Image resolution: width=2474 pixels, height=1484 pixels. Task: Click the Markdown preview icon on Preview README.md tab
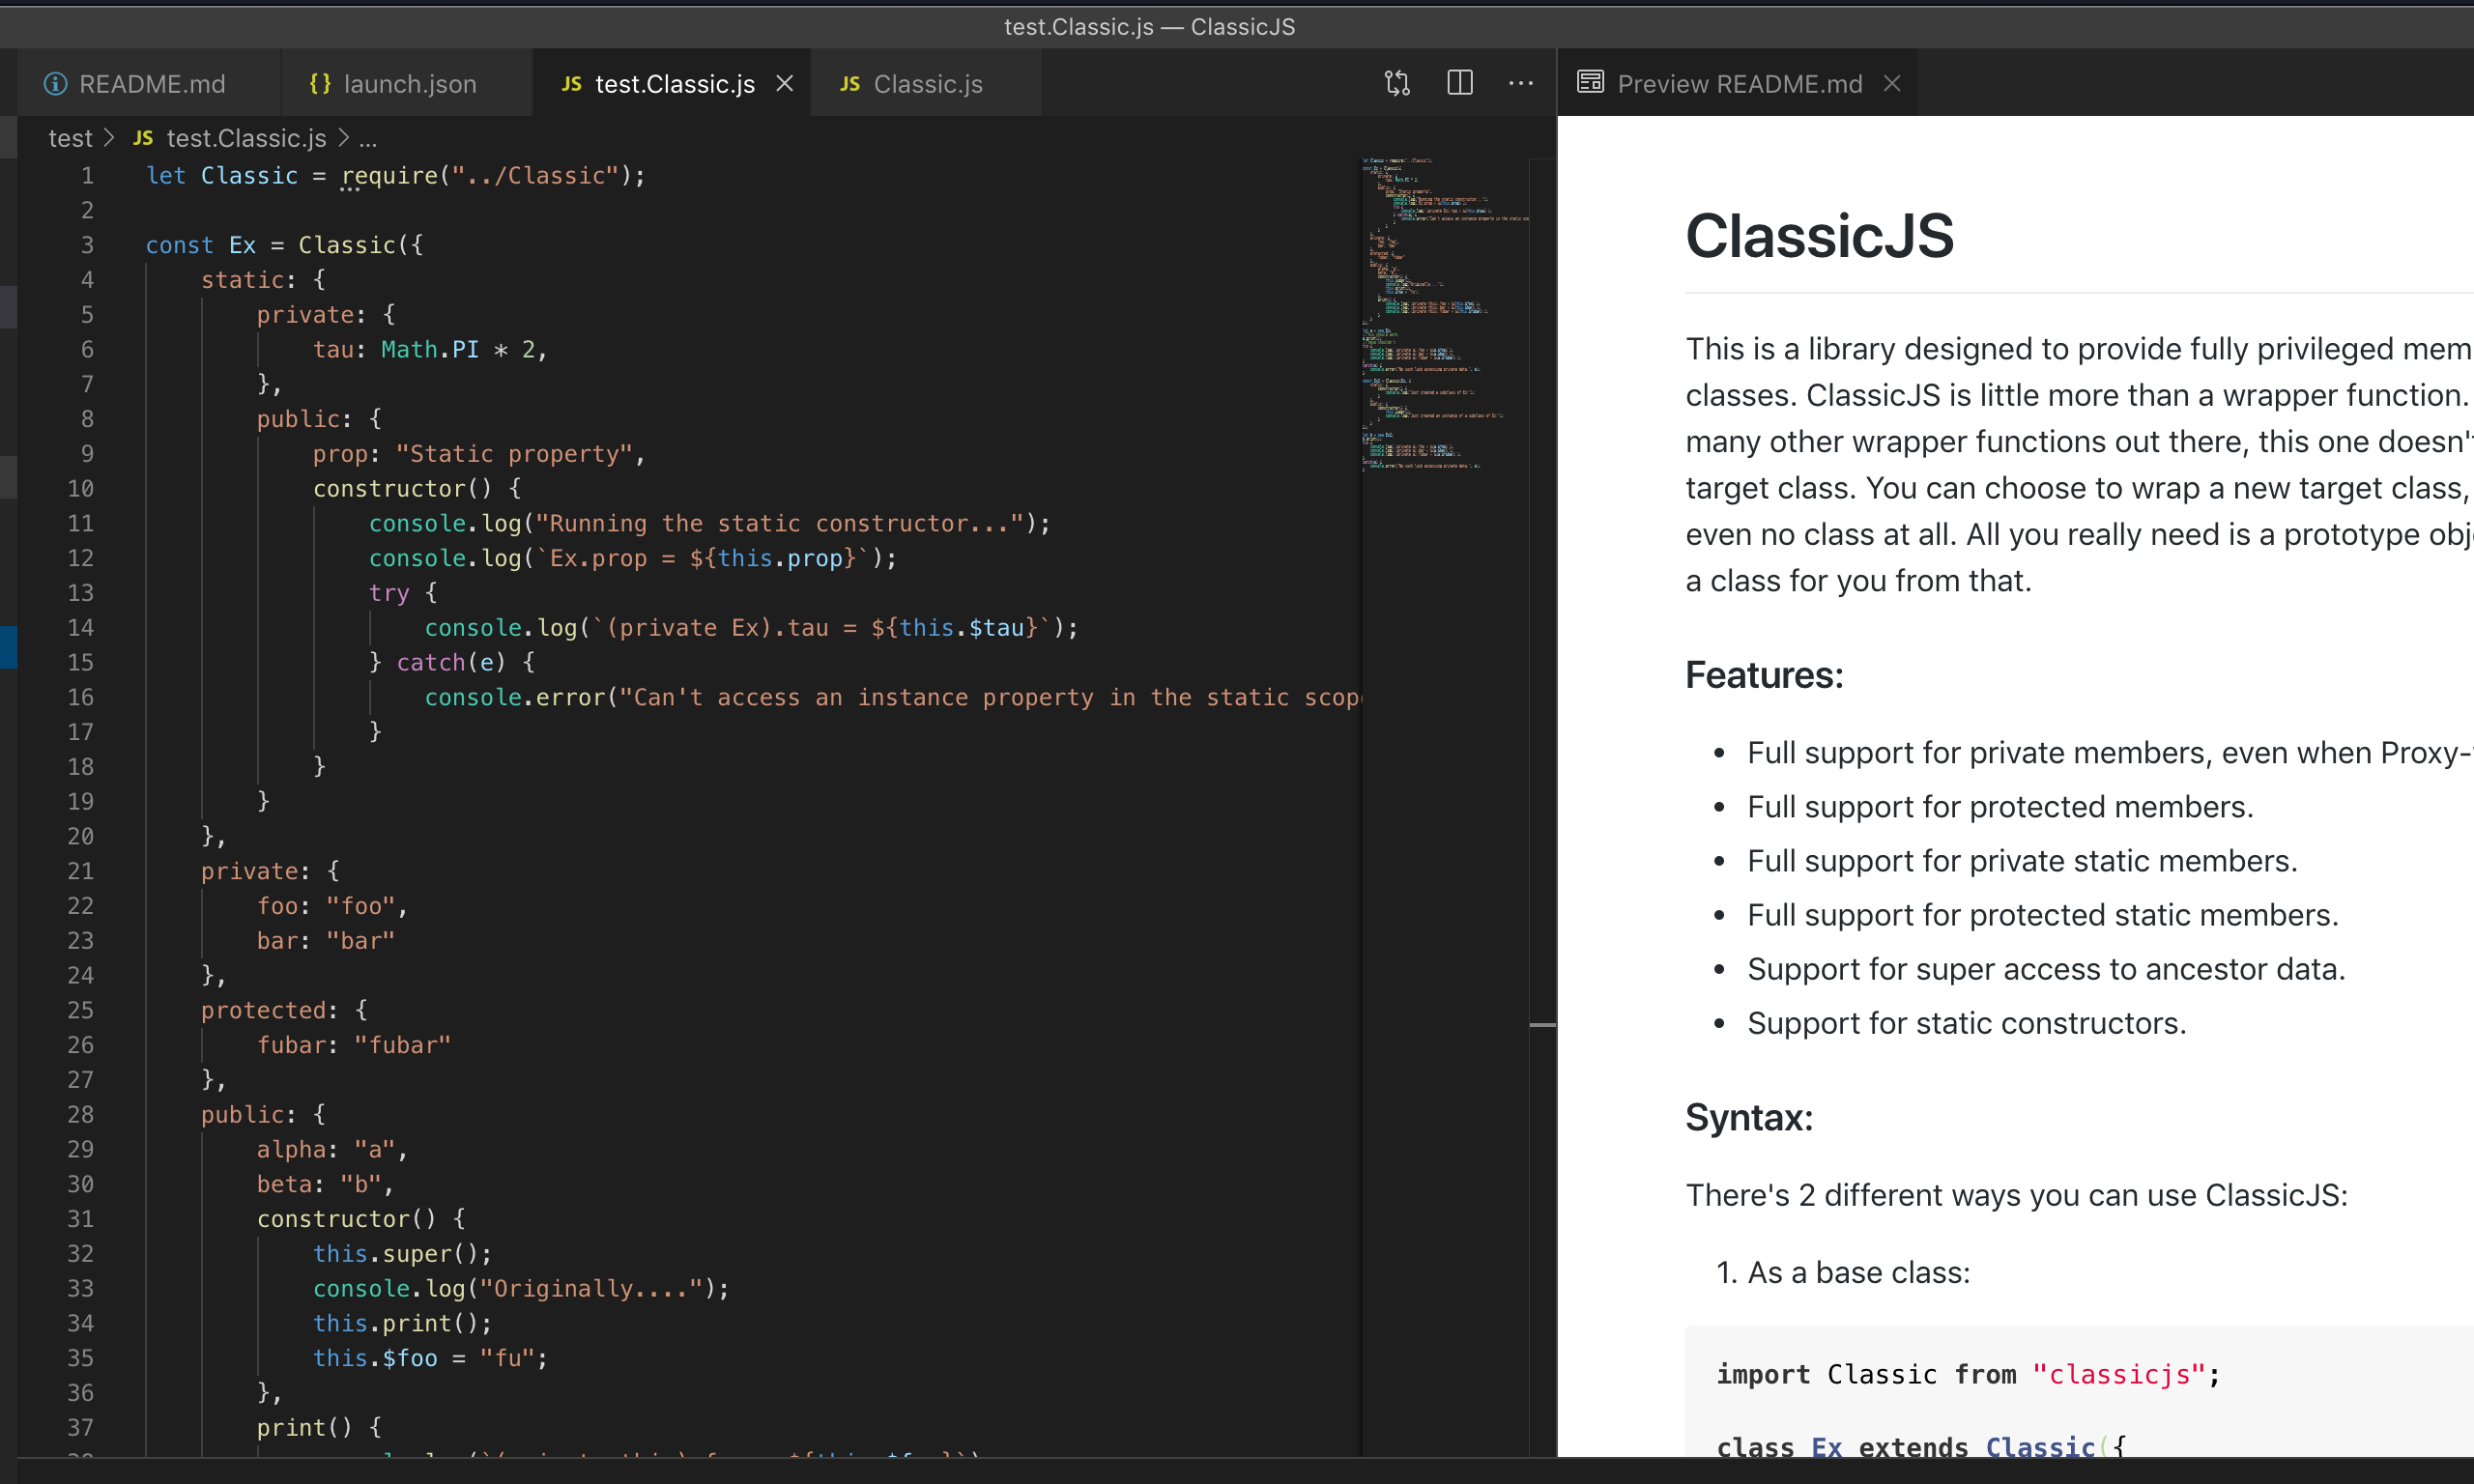pyautogui.click(x=1590, y=83)
